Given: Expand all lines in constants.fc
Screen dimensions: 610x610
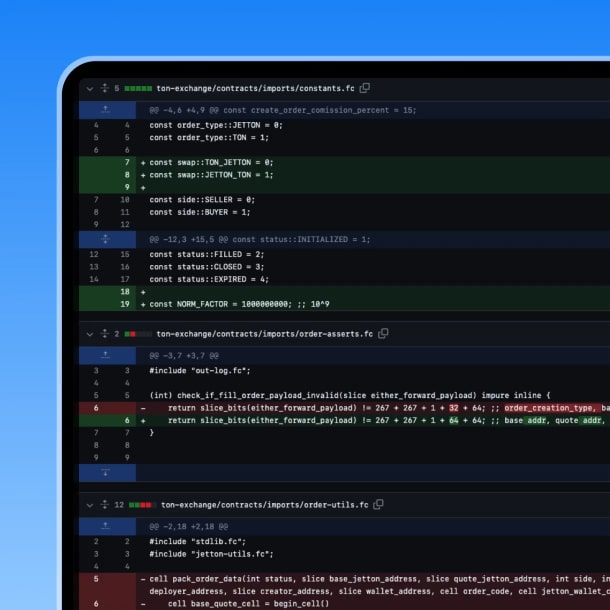Looking at the screenshot, I should (105, 88).
